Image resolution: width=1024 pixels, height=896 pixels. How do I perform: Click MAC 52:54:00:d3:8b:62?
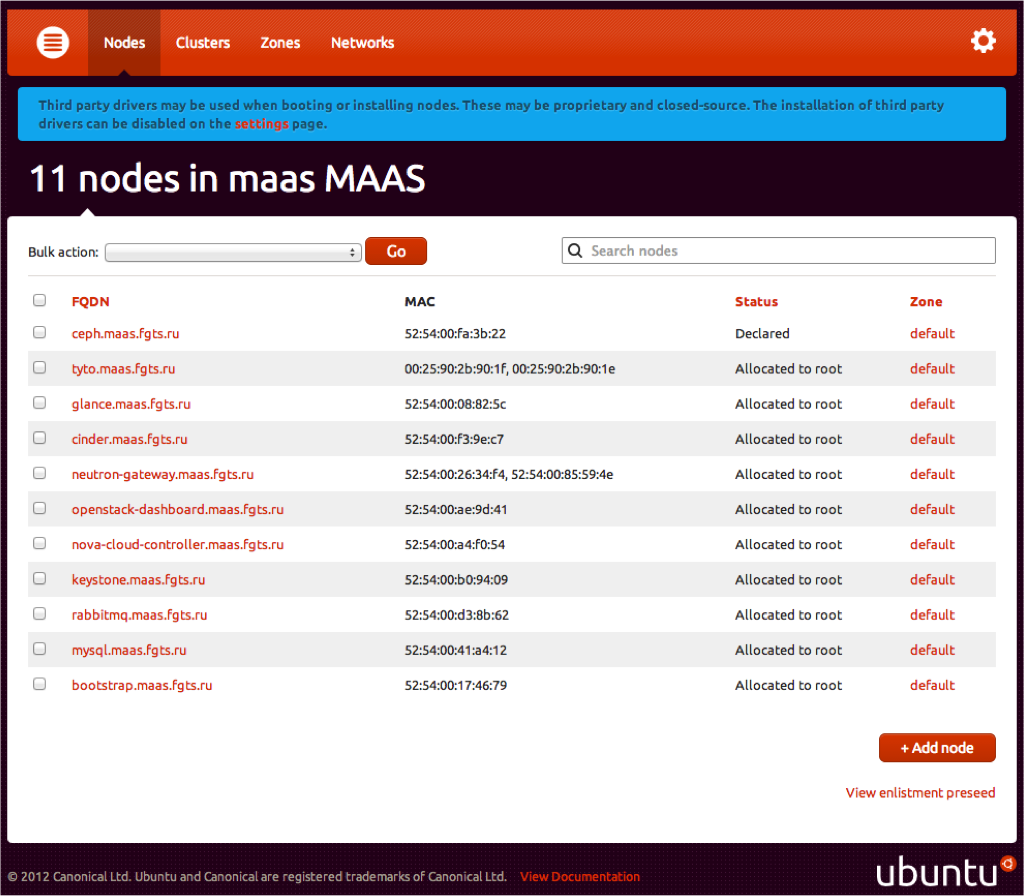click(x=456, y=615)
